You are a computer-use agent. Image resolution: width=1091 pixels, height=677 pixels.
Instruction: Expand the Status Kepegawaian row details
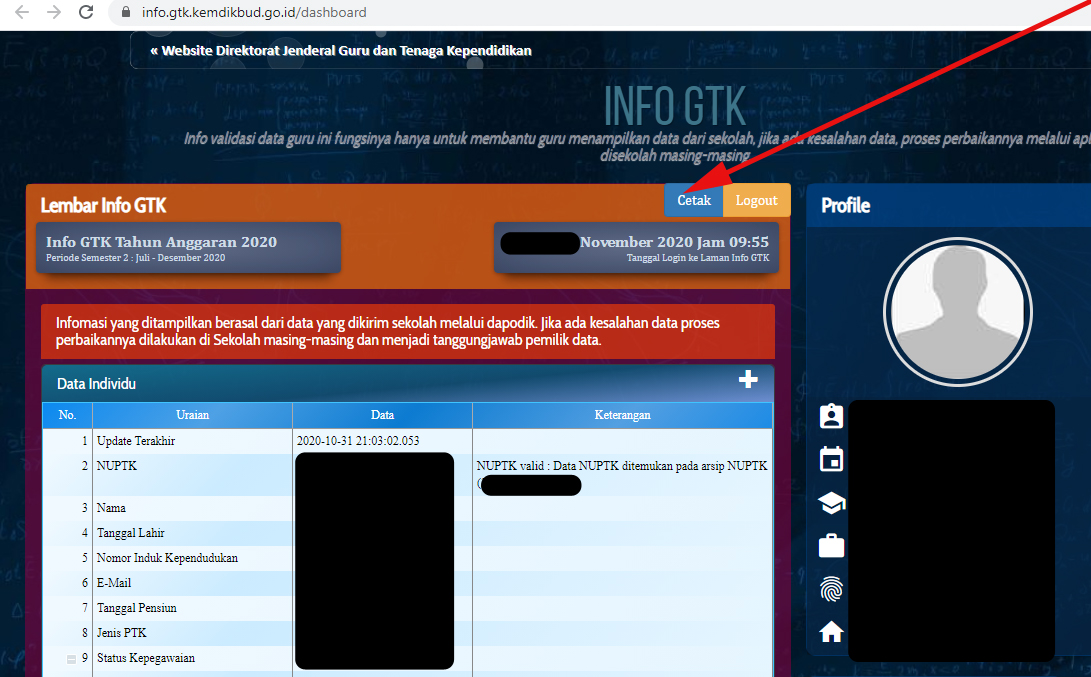click(70, 658)
